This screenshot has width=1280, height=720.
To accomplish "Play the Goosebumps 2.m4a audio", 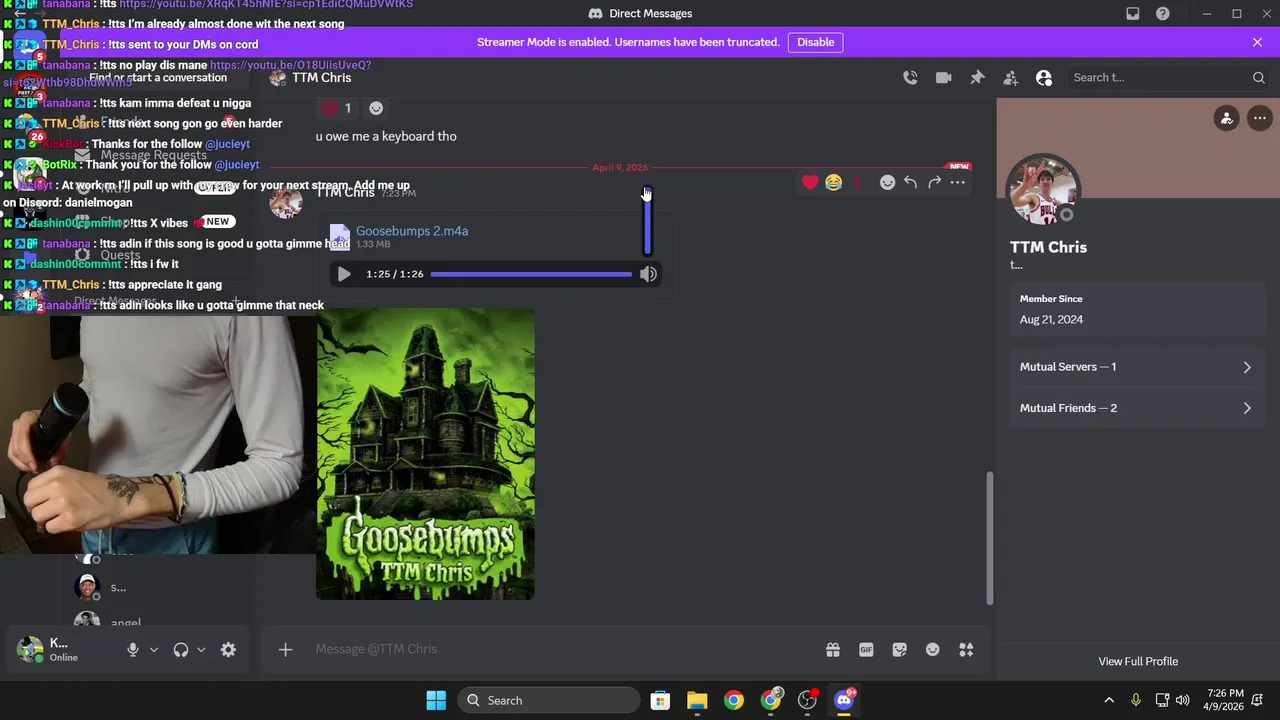I will [x=344, y=274].
